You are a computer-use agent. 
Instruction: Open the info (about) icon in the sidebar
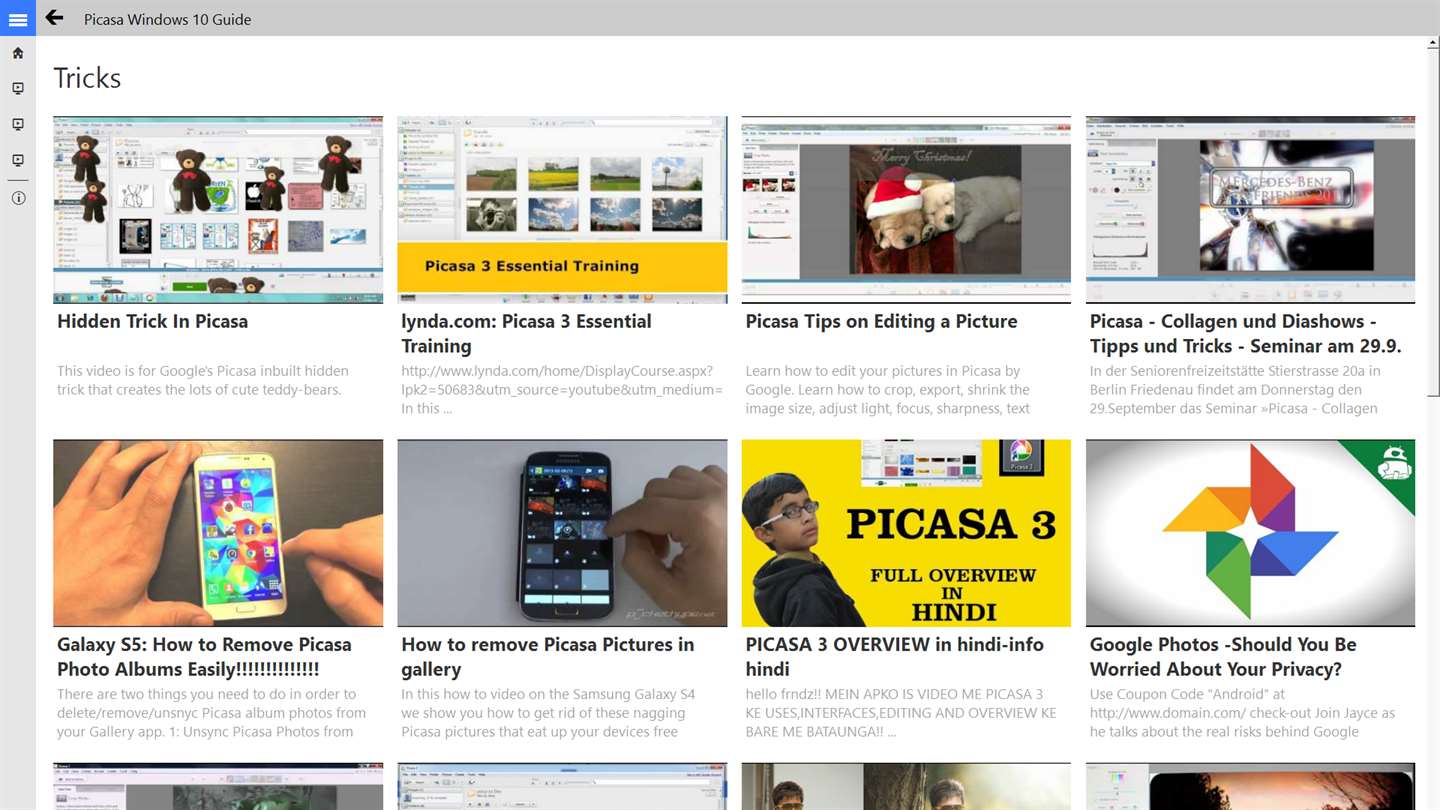coord(18,198)
